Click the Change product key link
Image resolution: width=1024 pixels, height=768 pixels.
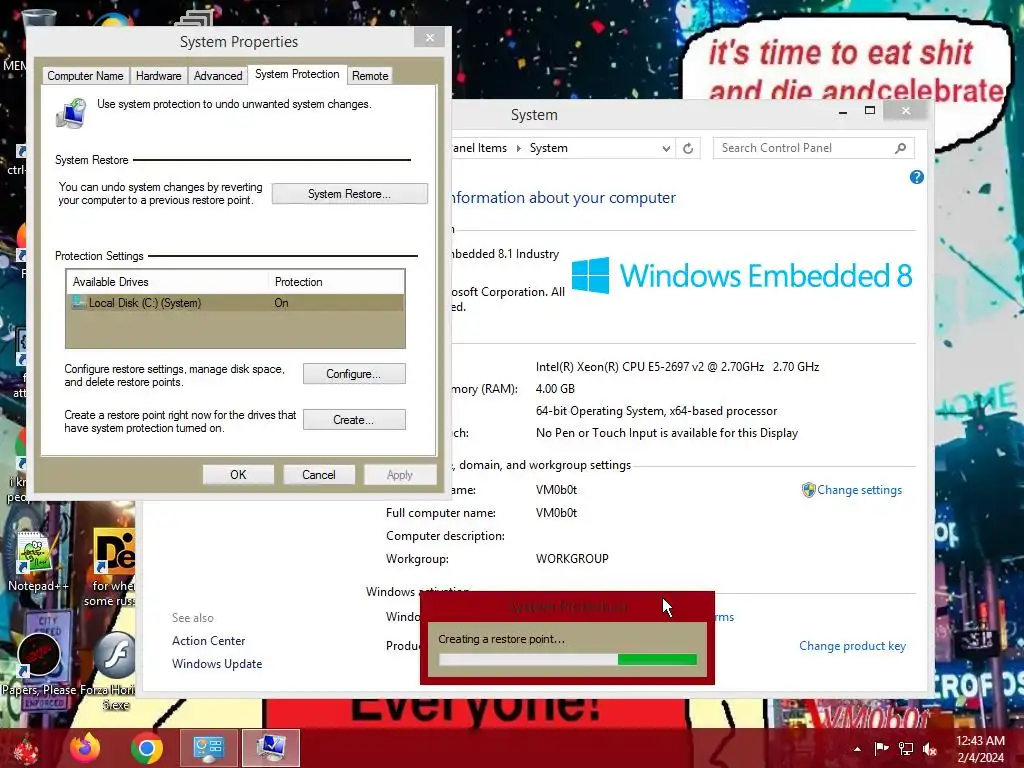pyautogui.click(x=852, y=646)
